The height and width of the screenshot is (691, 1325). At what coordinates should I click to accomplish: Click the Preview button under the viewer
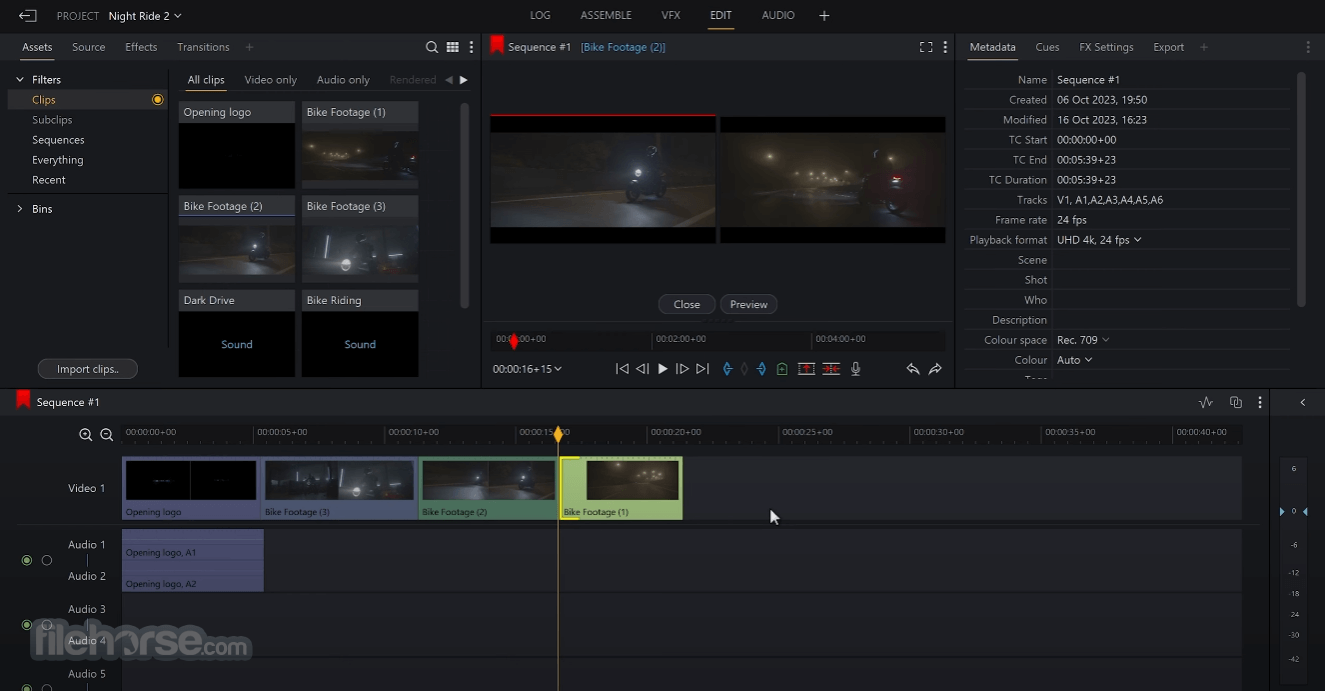(x=749, y=304)
